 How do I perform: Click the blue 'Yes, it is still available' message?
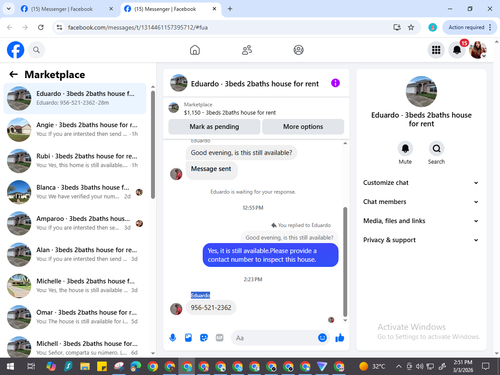[270, 255]
